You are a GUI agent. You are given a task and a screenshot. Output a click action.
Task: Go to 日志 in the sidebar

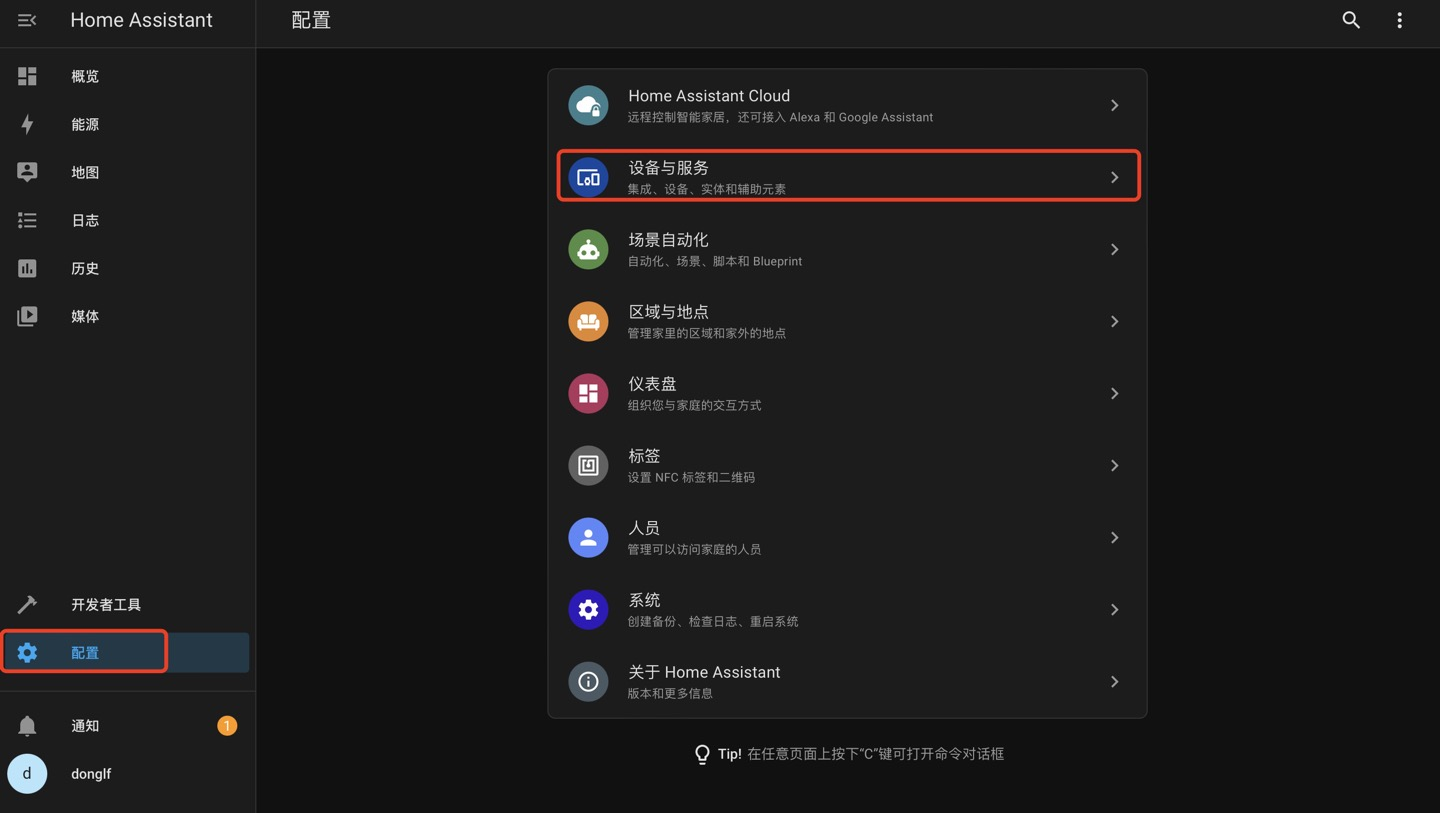pyautogui.click(x=85, y=220)
